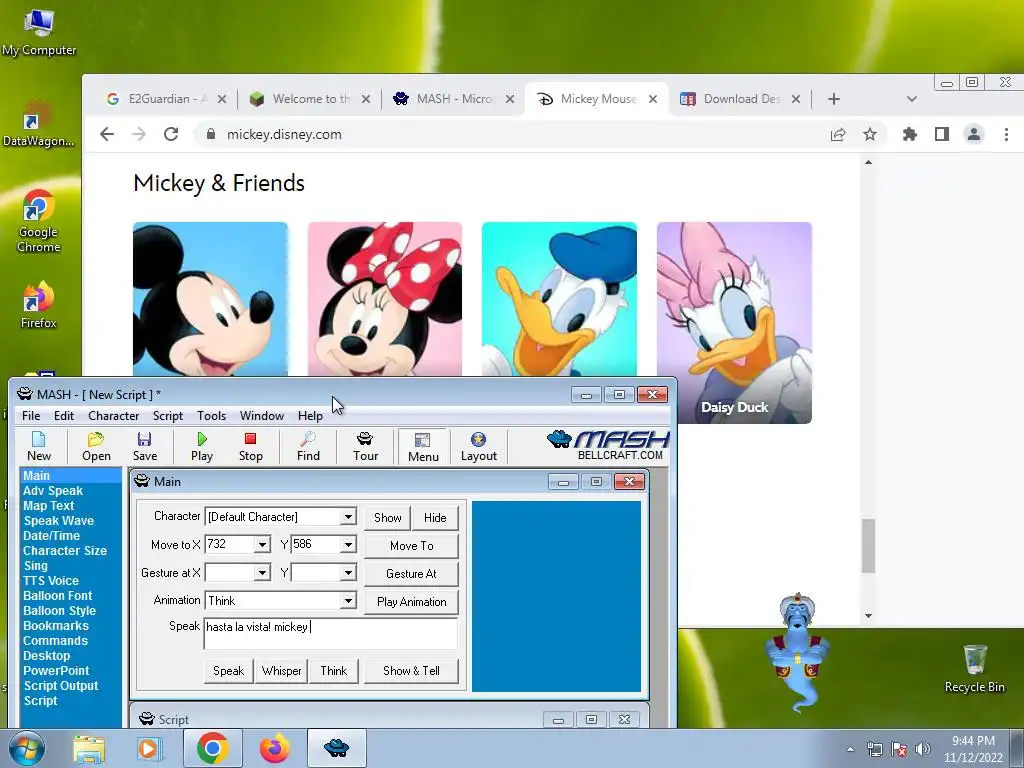Create a New script in MASH toolbar

tap(39, 446)
